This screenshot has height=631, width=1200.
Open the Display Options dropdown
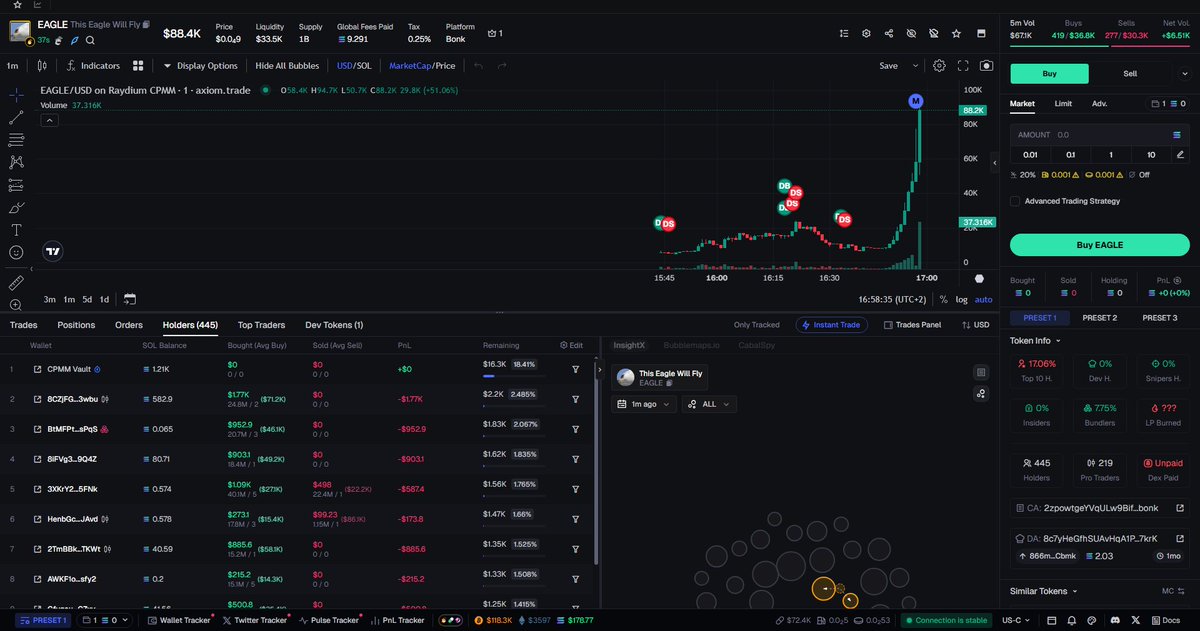(200, 66)
